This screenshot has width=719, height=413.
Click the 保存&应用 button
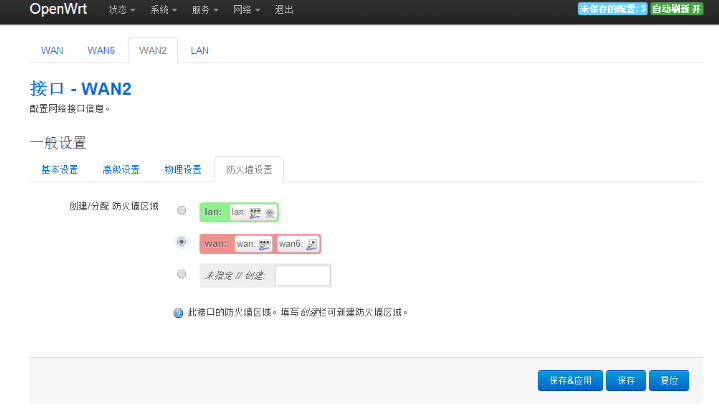[x=570, y=380]
